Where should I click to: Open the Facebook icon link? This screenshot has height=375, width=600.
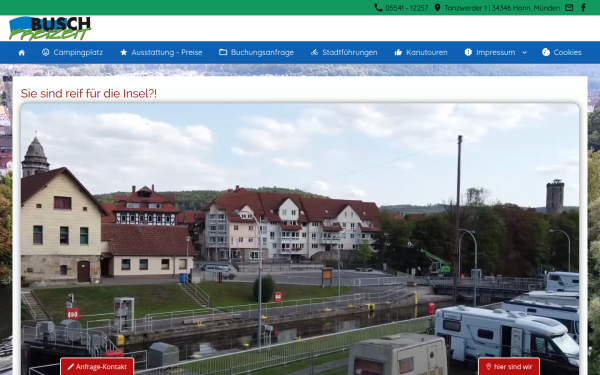pyautogui.click(x=584, y=8)
